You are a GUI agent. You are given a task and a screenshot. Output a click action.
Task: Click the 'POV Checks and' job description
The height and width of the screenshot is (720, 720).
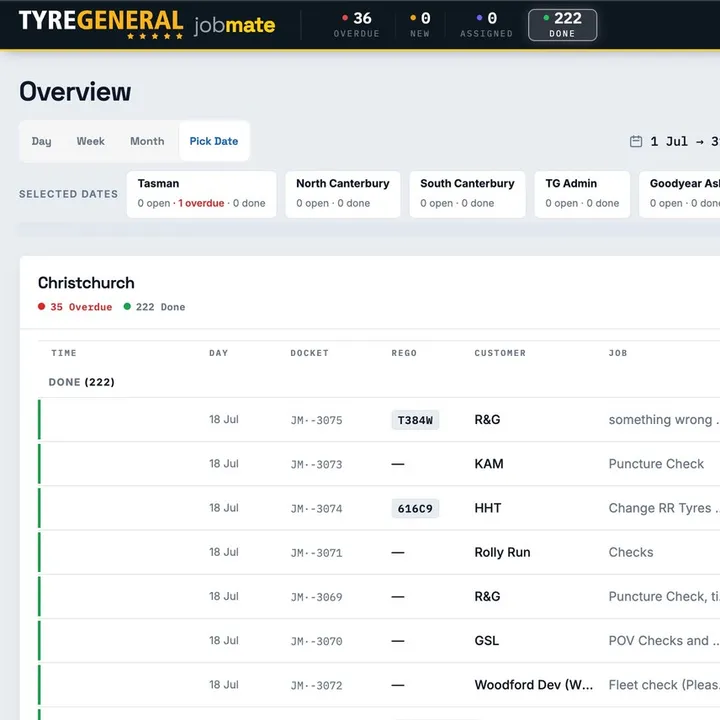[x=664, y=641]
